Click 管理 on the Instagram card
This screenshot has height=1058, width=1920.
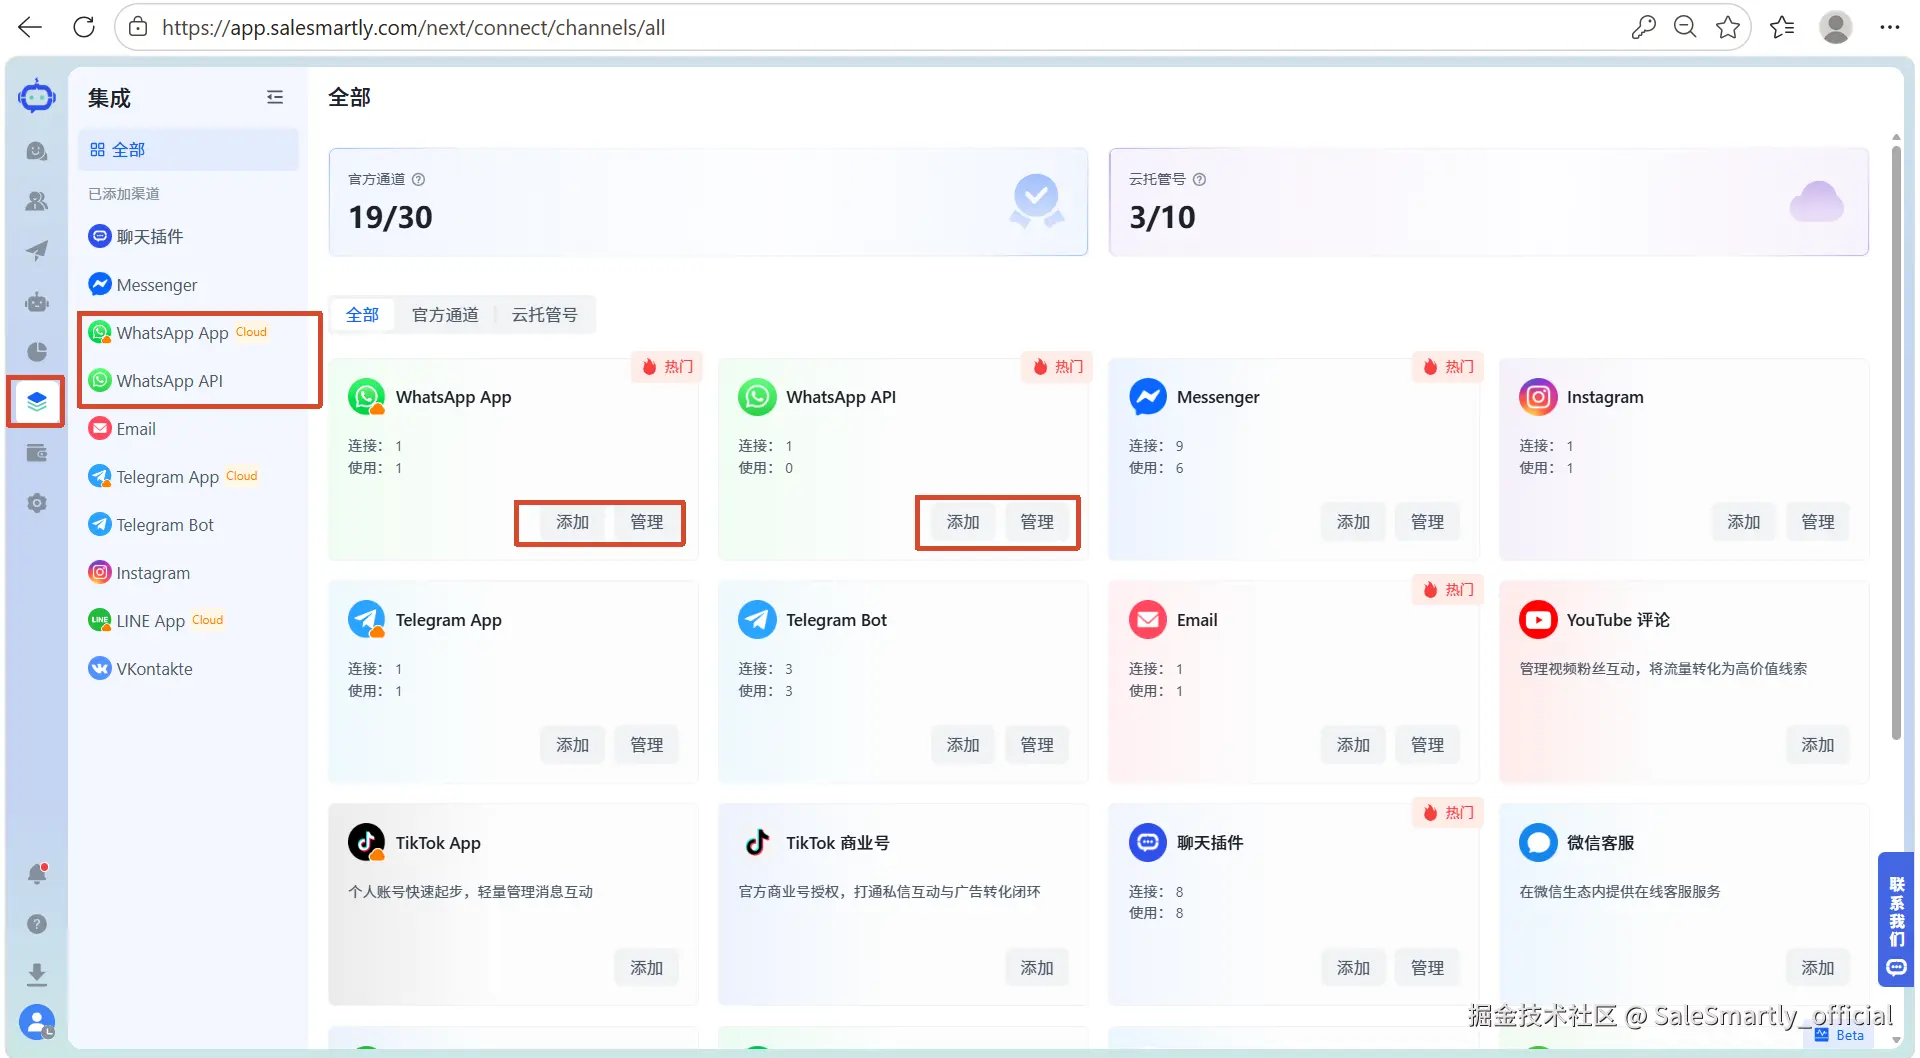(1818, 522)
